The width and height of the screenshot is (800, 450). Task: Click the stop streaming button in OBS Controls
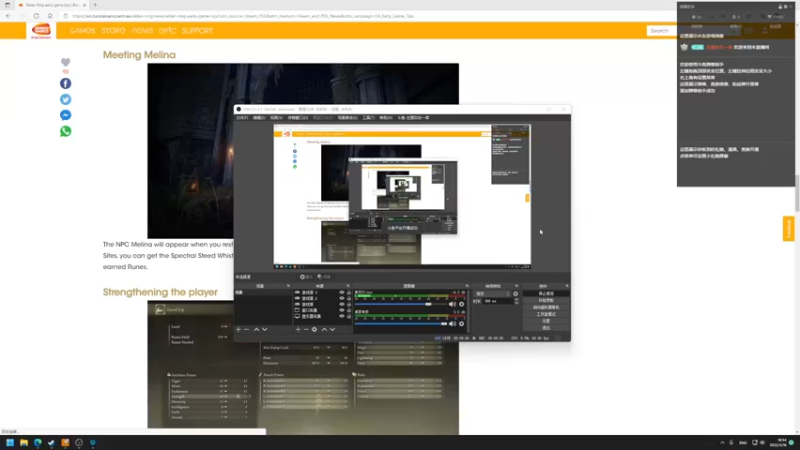[546, 294]
